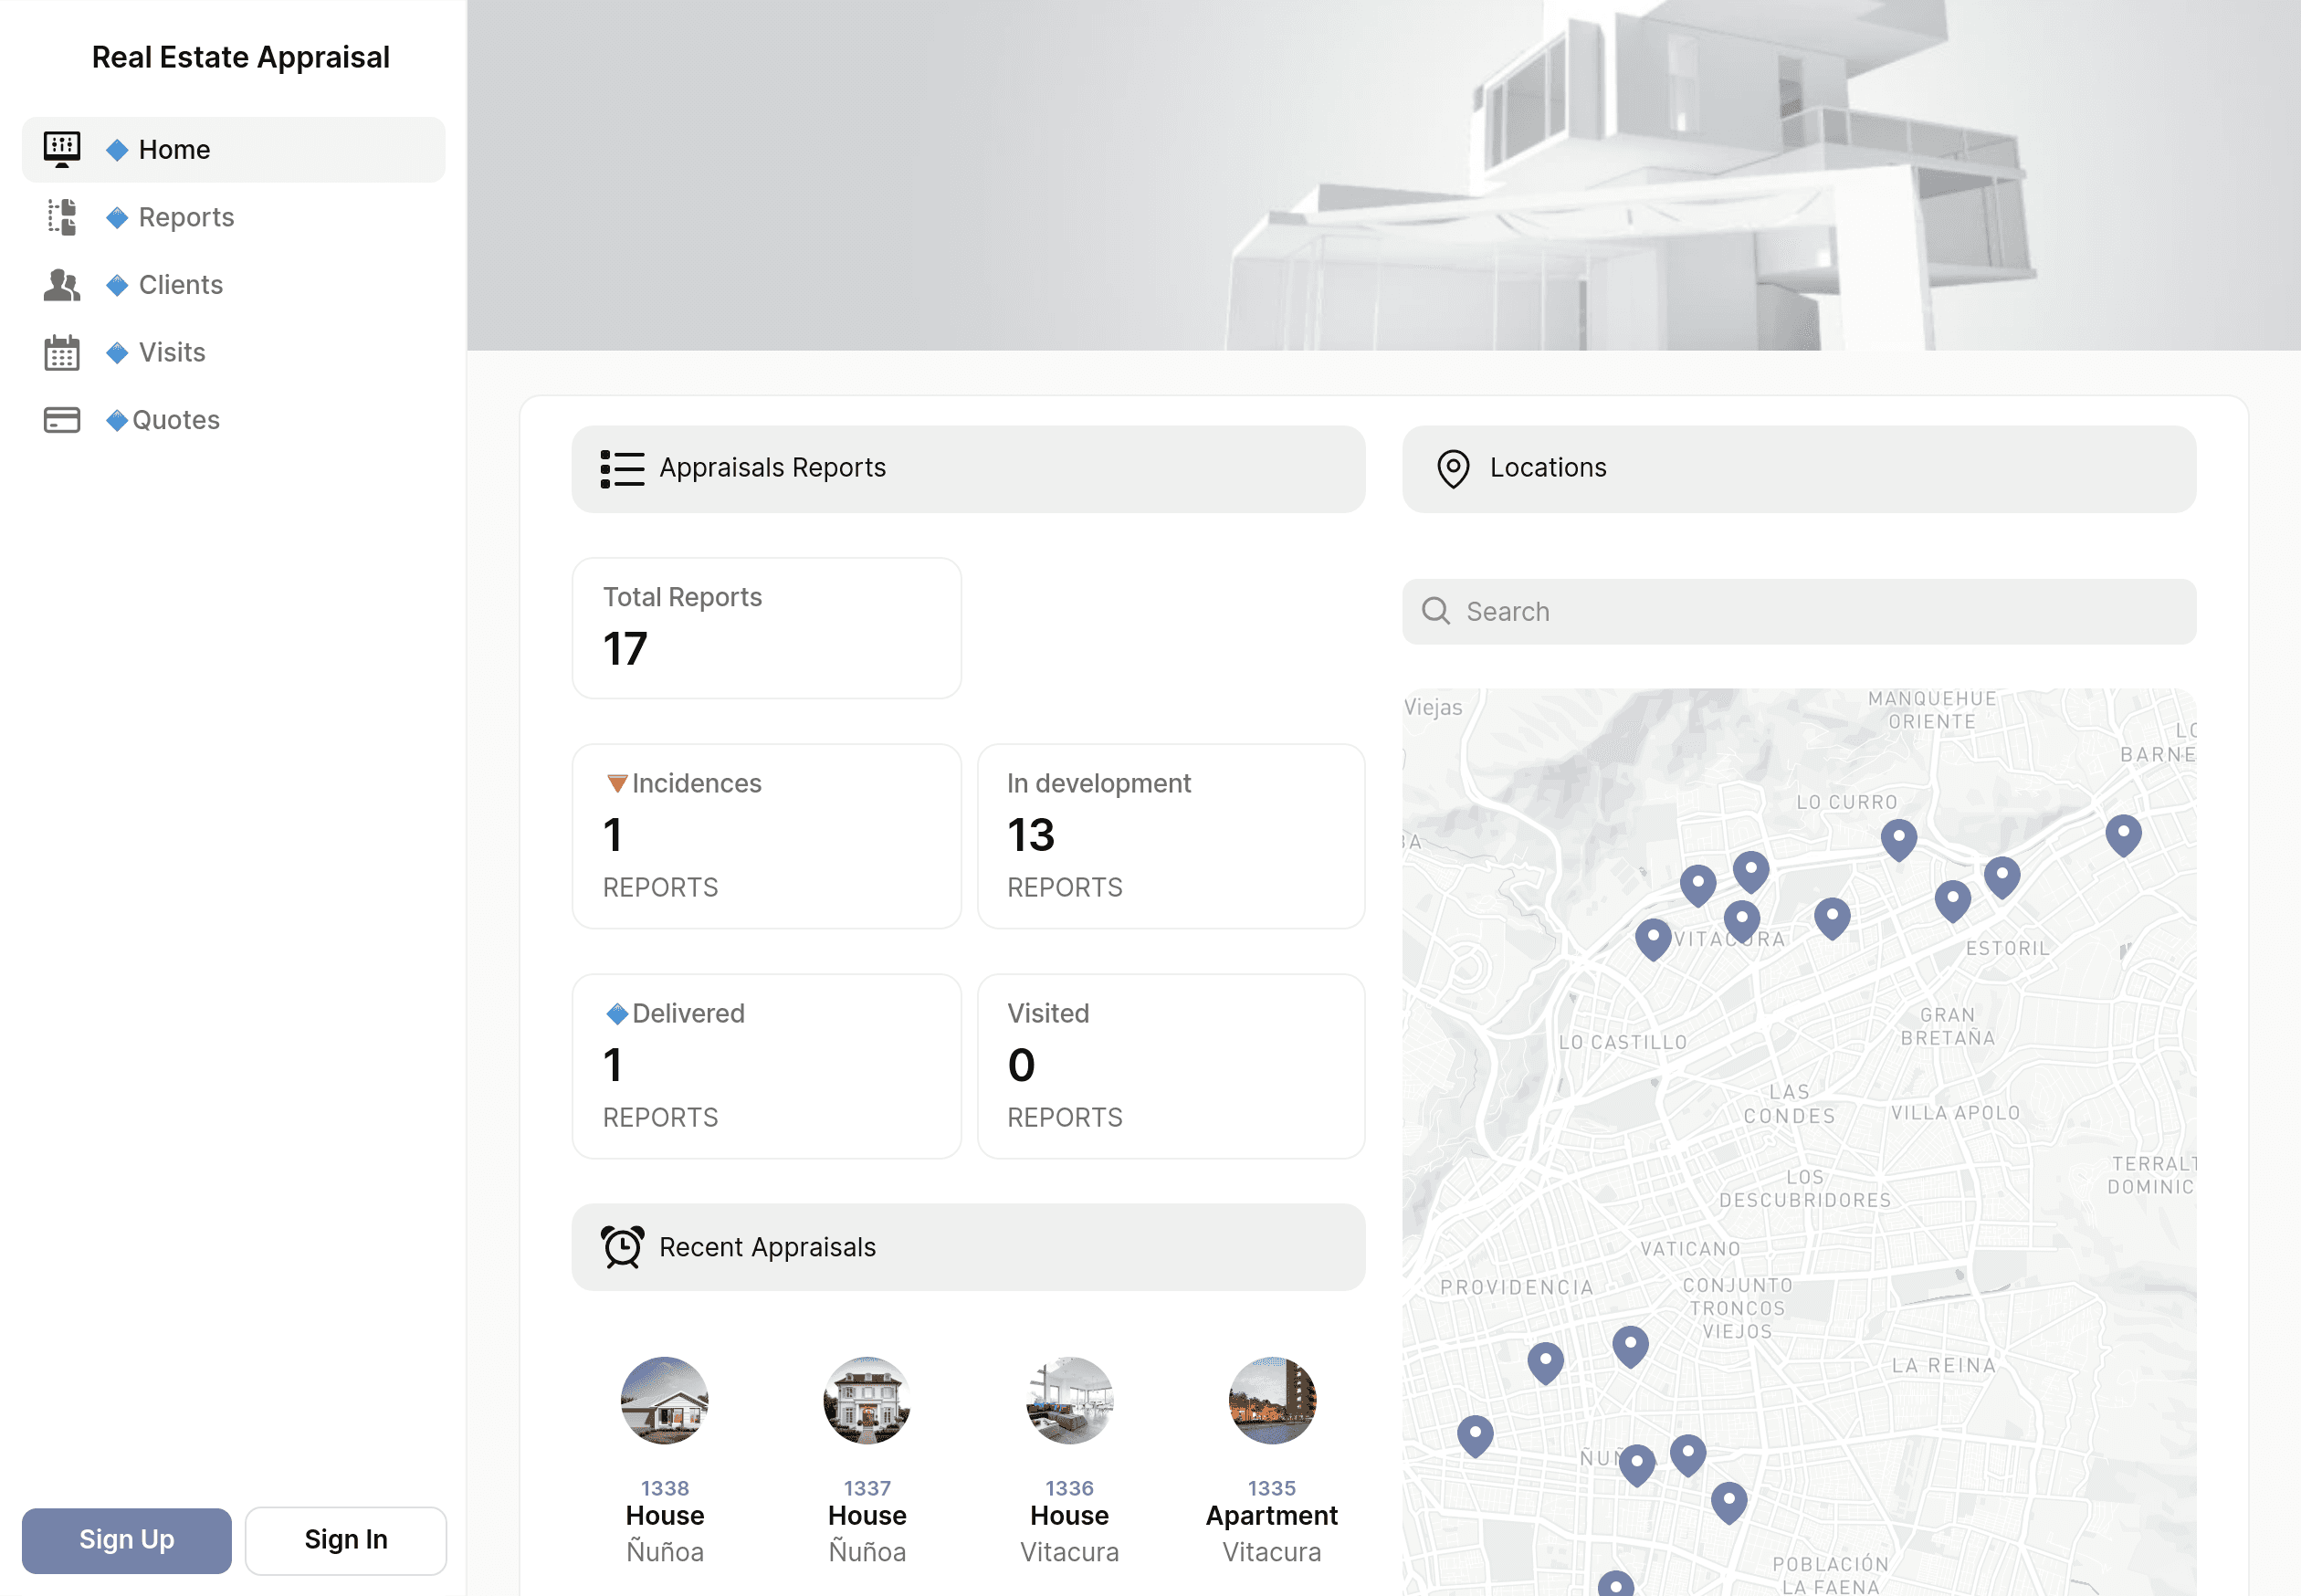The width and height of the screenshot is (2301, 1596).
Task: Open appraisal 1337 house thumbnail
Action: [867, 1400]
